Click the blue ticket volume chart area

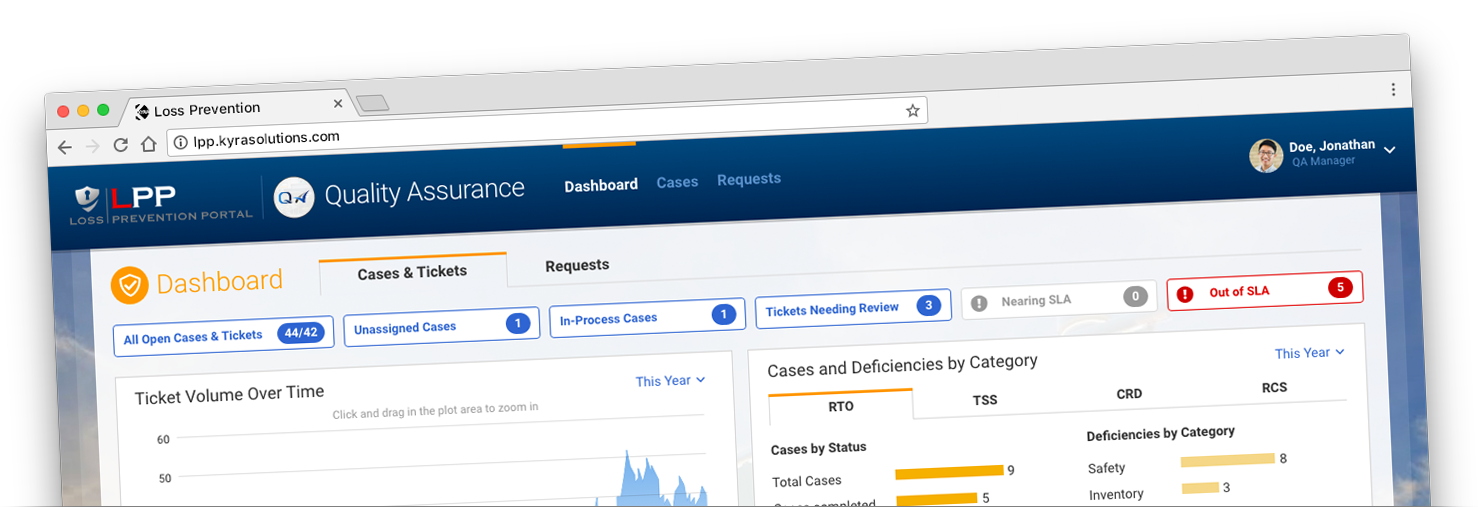650,482
